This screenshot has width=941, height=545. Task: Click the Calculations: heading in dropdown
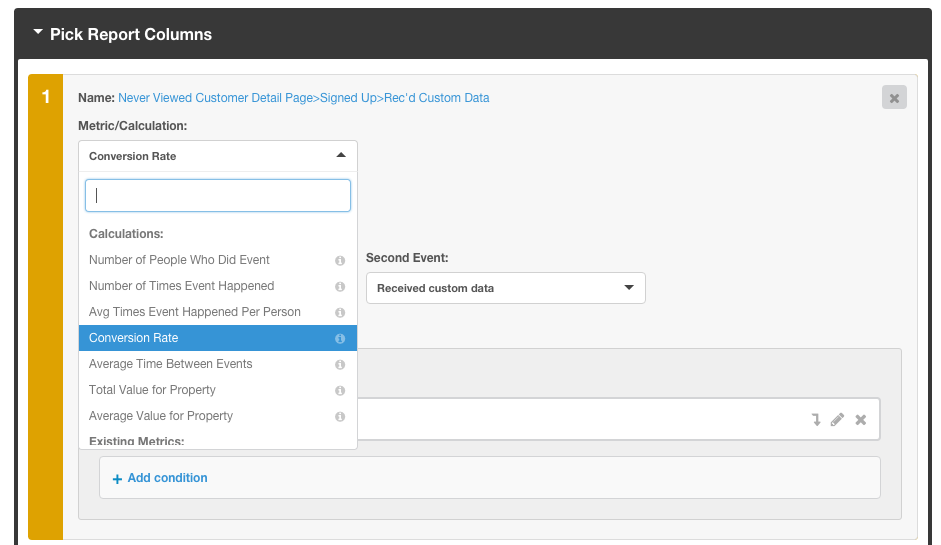pos(126,233)
